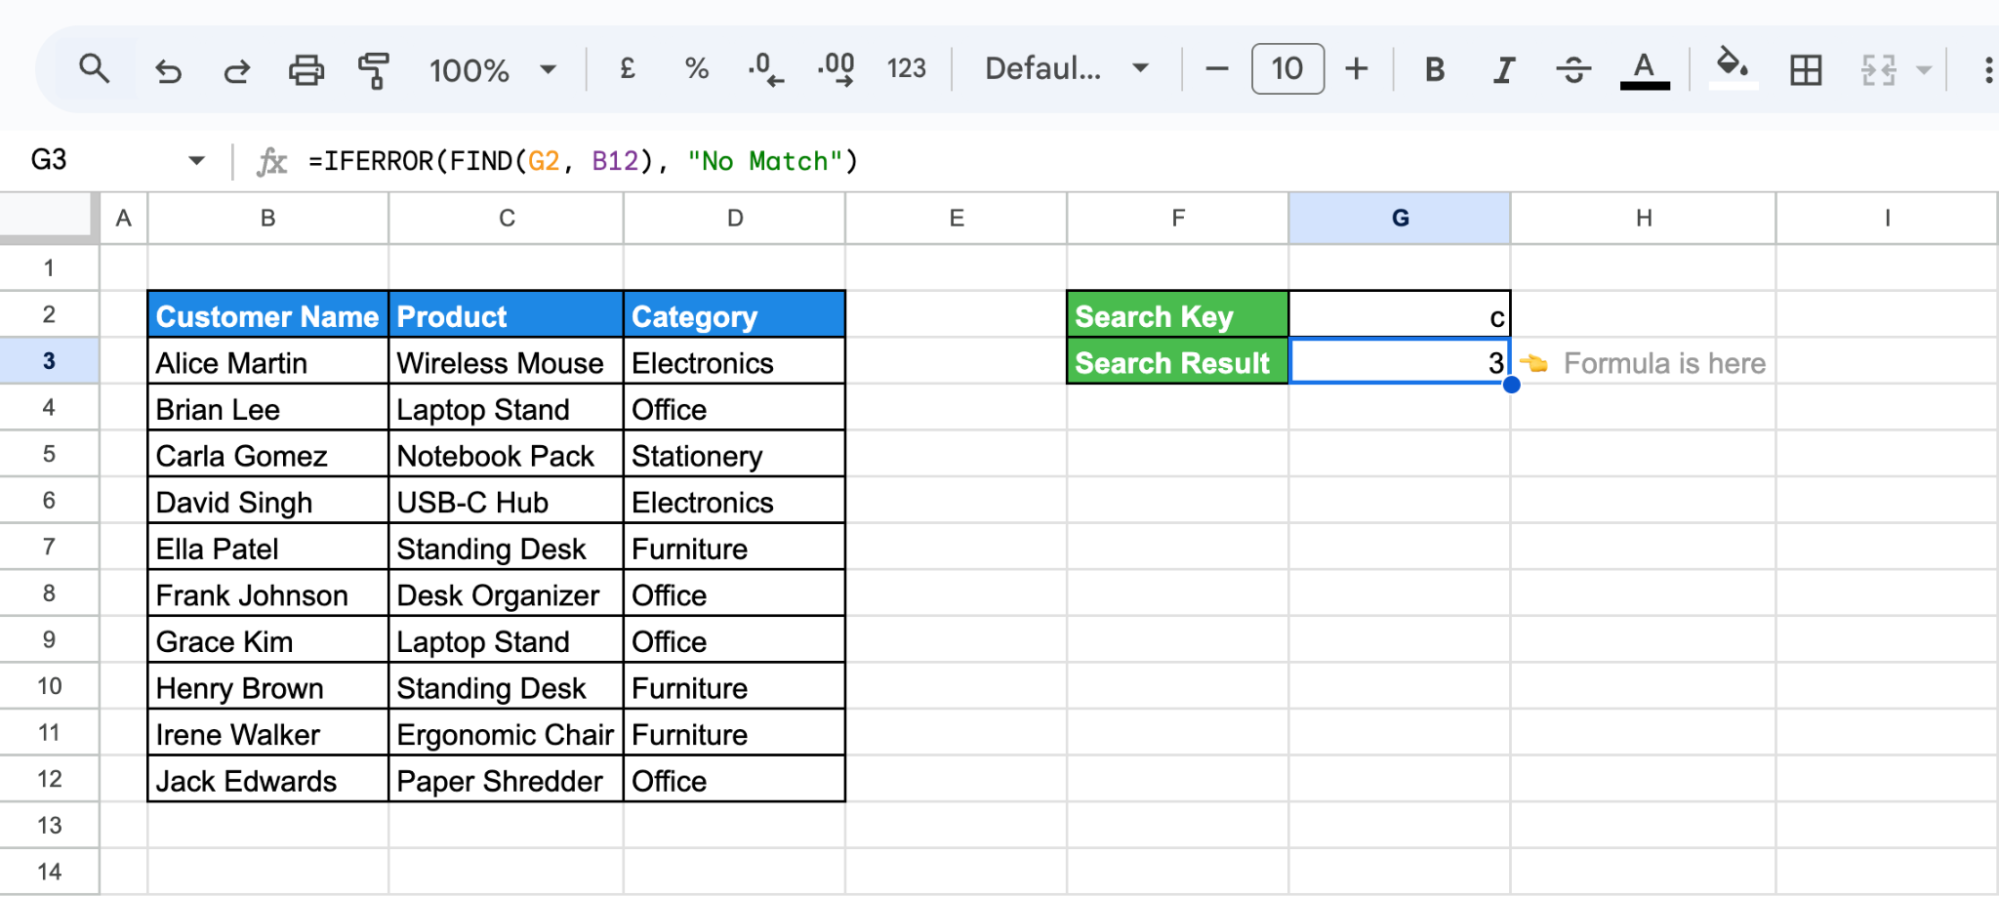Decrease font size with minus button
This screenshot has width=1999, height=897.
tap(1216, 69)
